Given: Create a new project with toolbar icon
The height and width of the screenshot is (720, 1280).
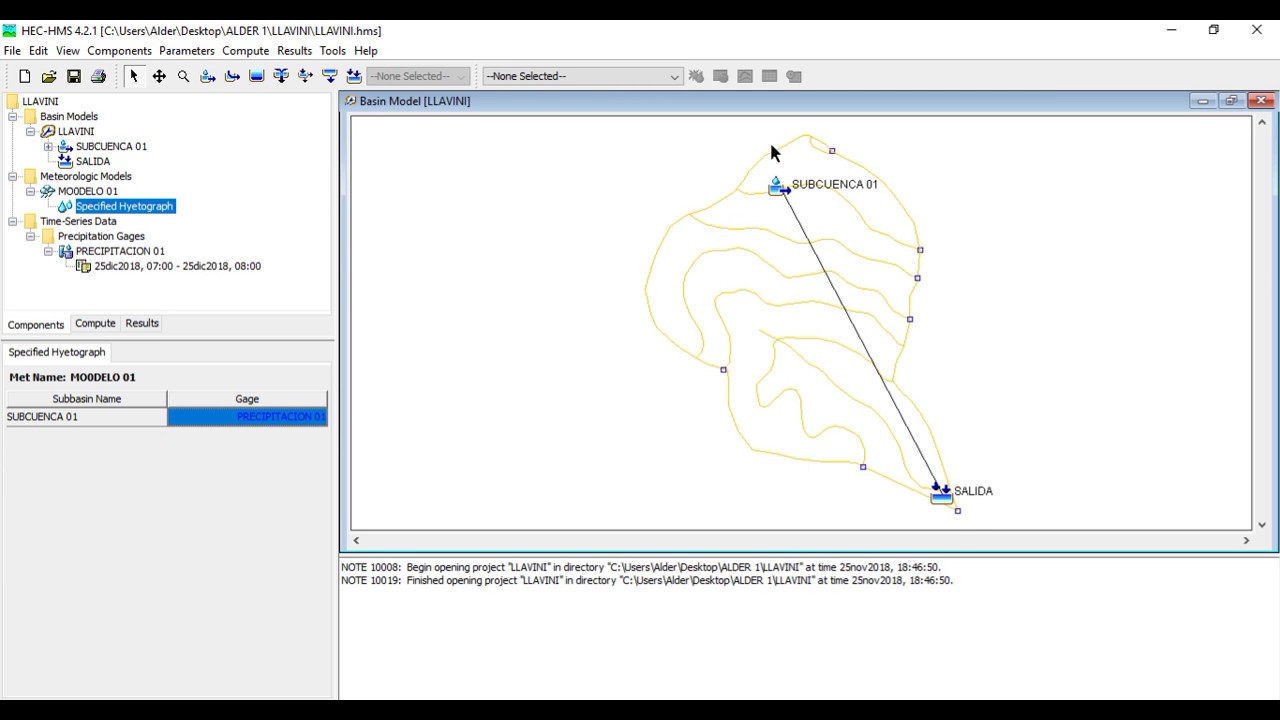Looking at the screenshot, I should (x=25, y=76).
